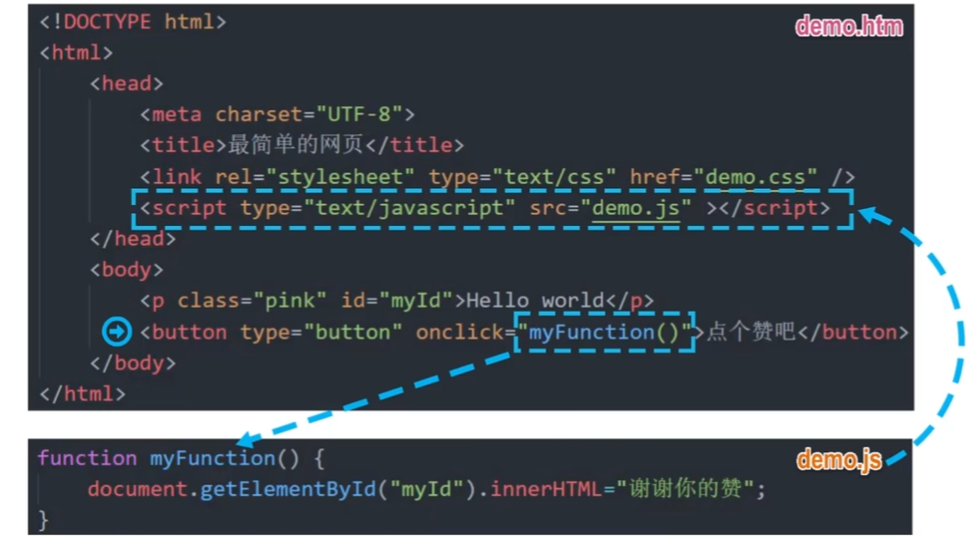Click the 点个赞吧 button text
The height and width of the screenshot is (549, 966).
click(751, 332)
